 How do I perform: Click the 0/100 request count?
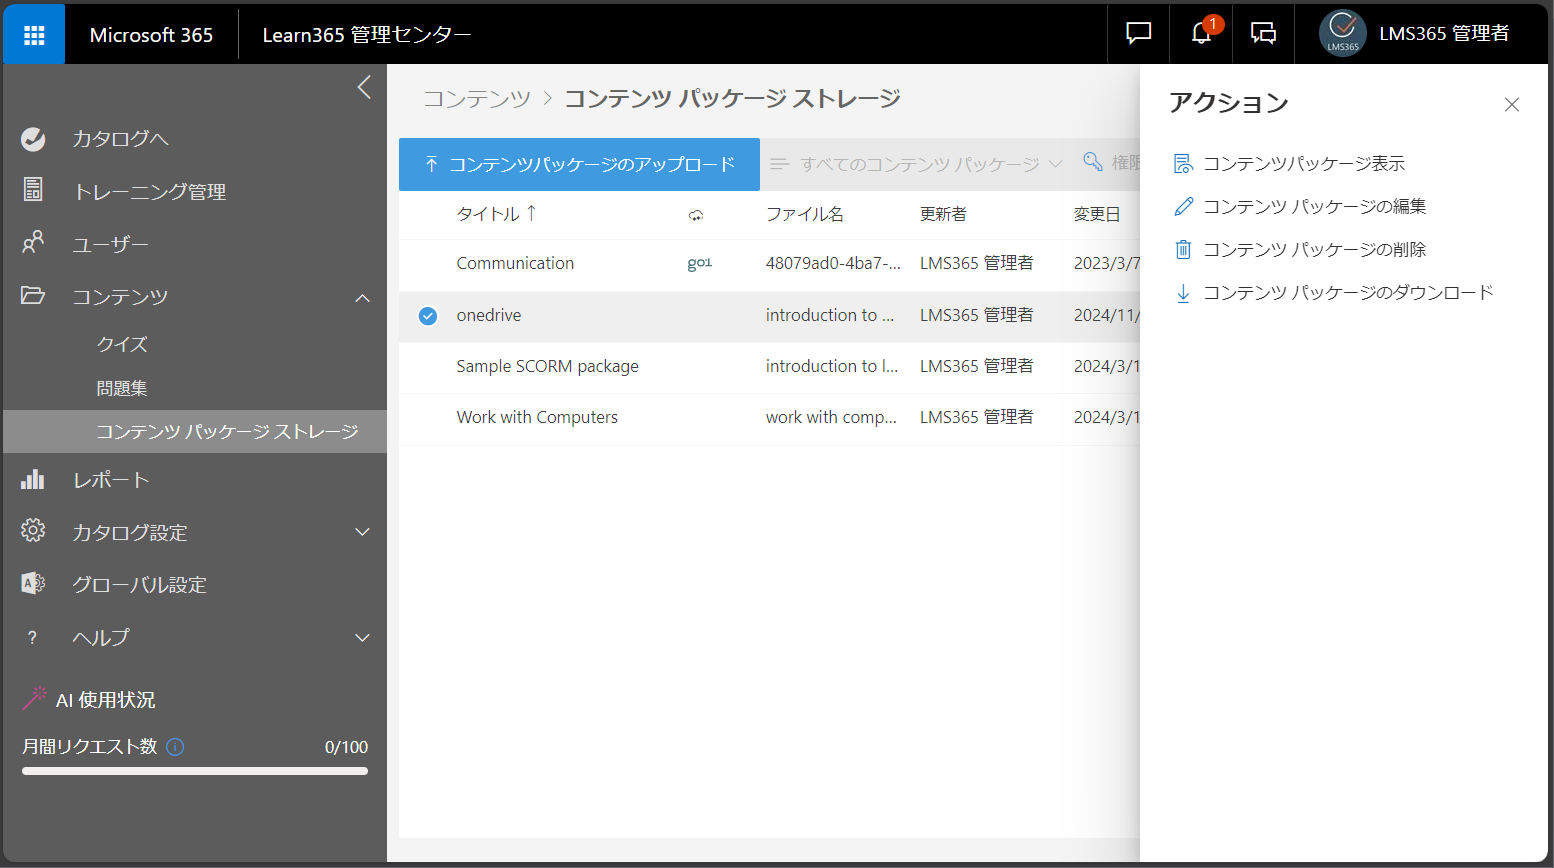[346, 747]
